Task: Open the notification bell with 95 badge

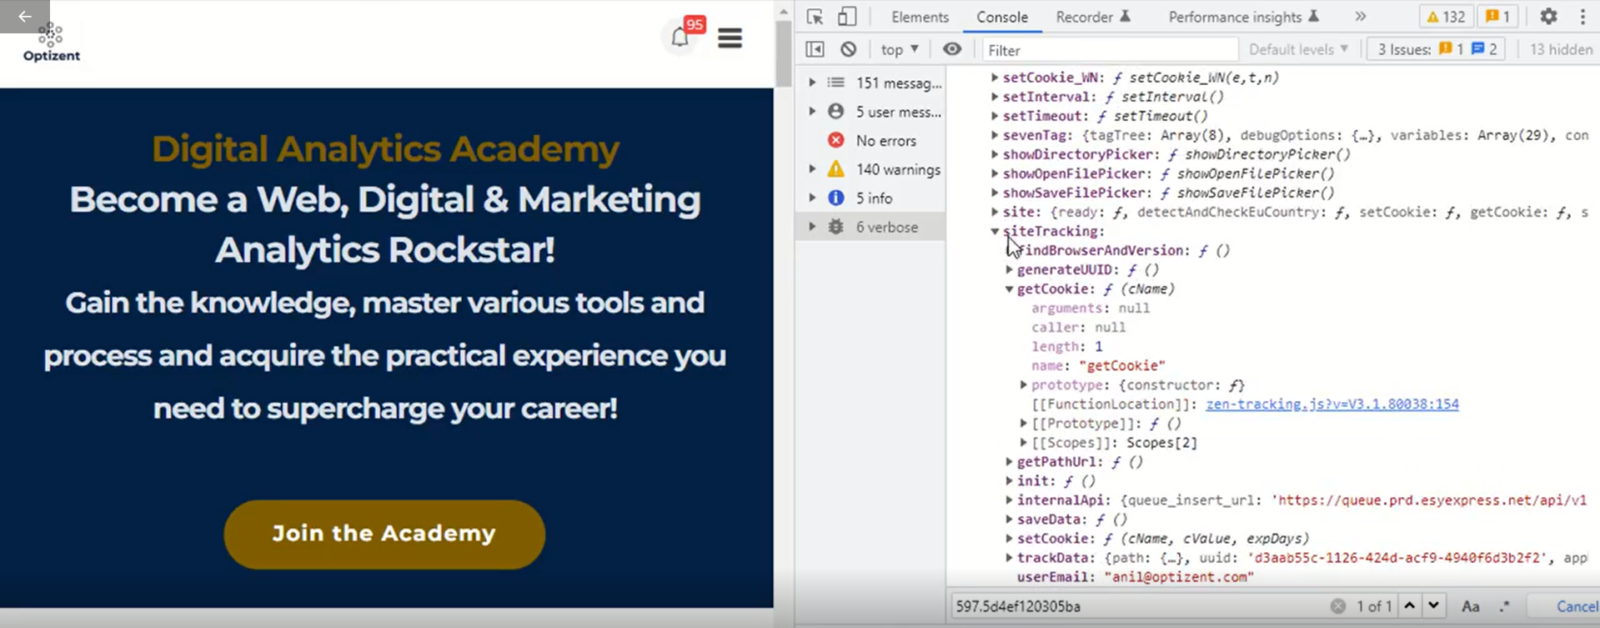Action: 680,38
